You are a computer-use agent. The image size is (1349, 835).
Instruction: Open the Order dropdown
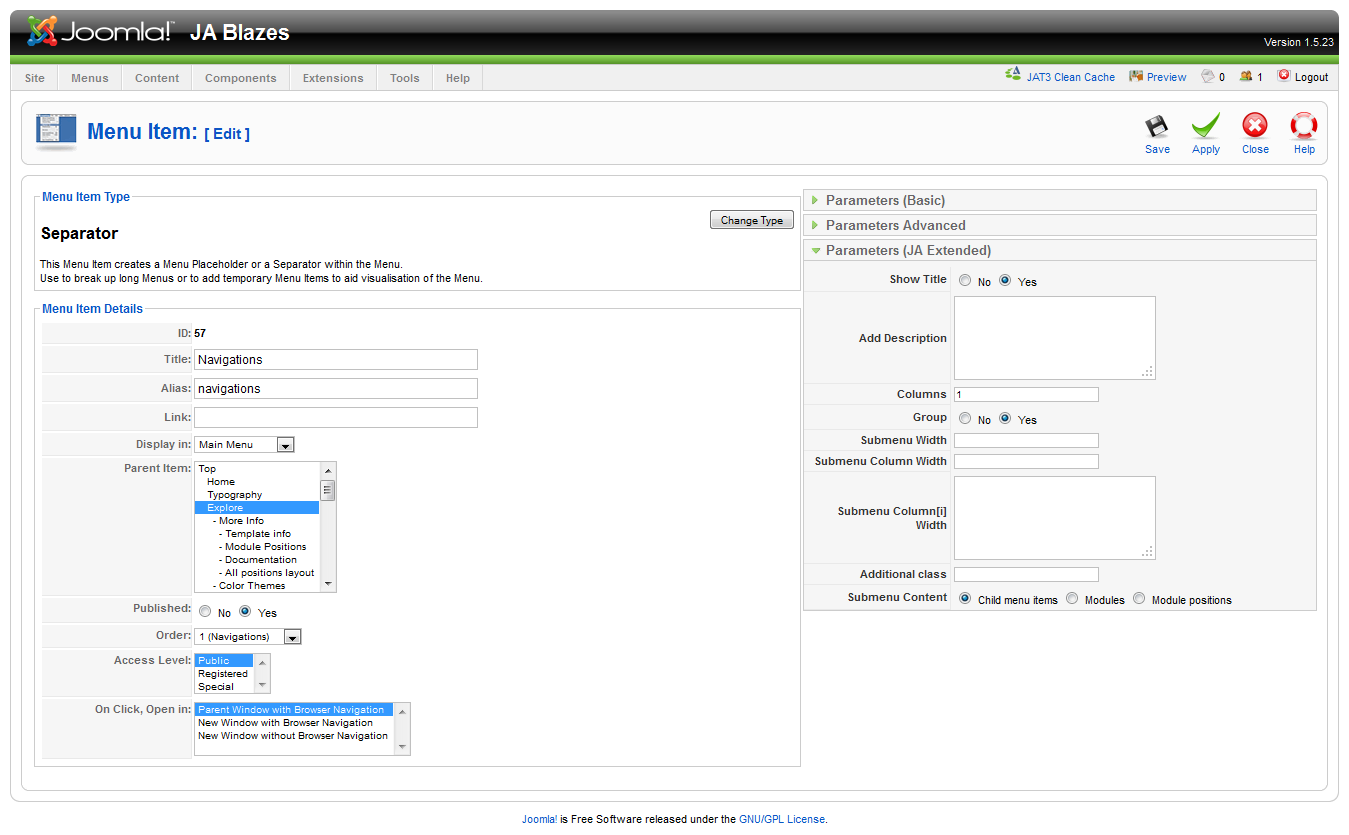[292, 637]
